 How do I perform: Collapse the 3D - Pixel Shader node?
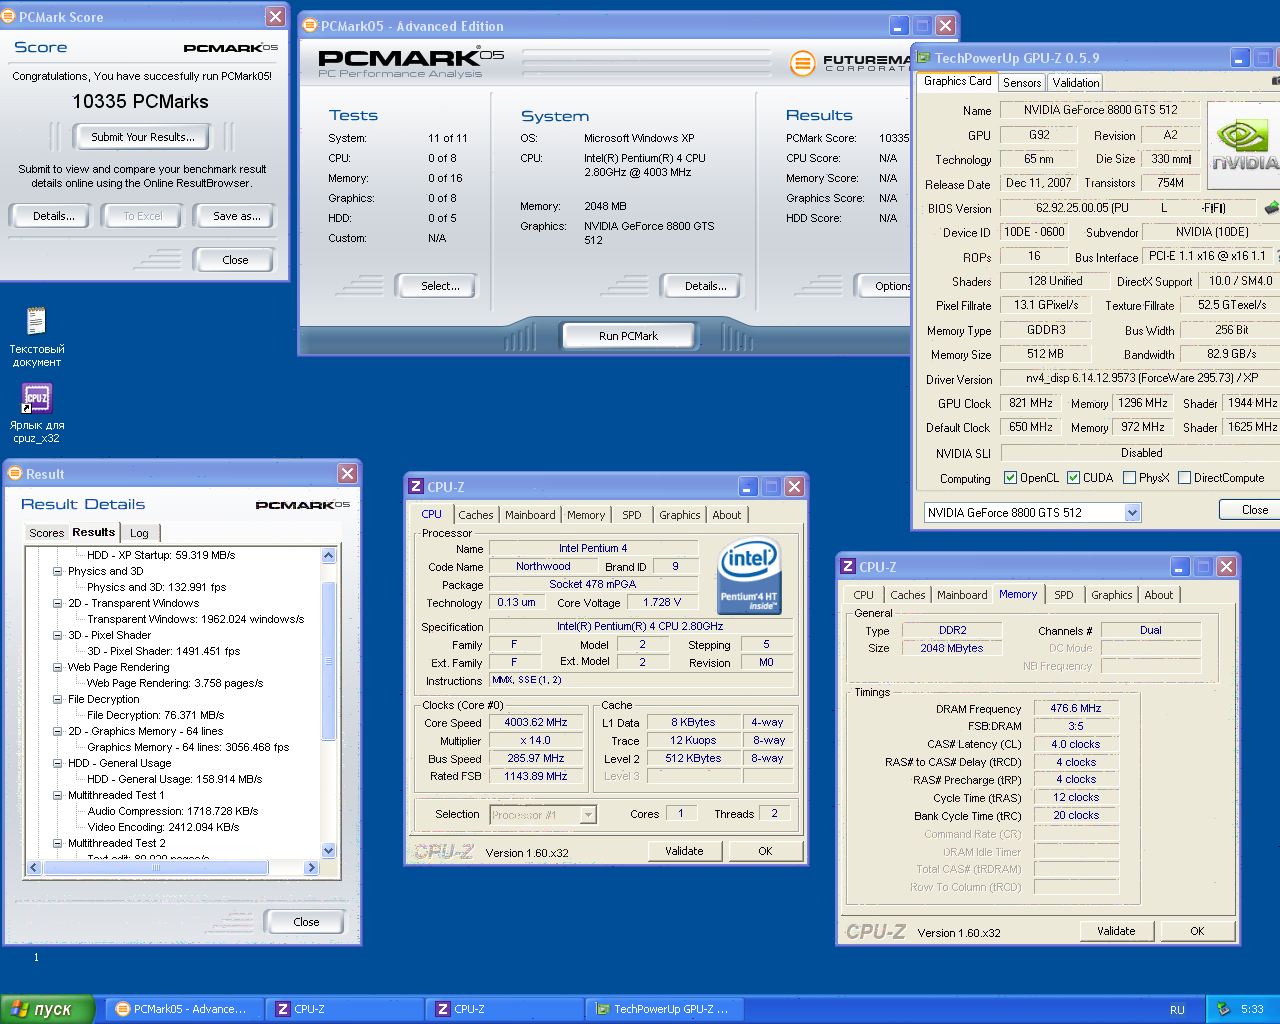coord(57,636)
